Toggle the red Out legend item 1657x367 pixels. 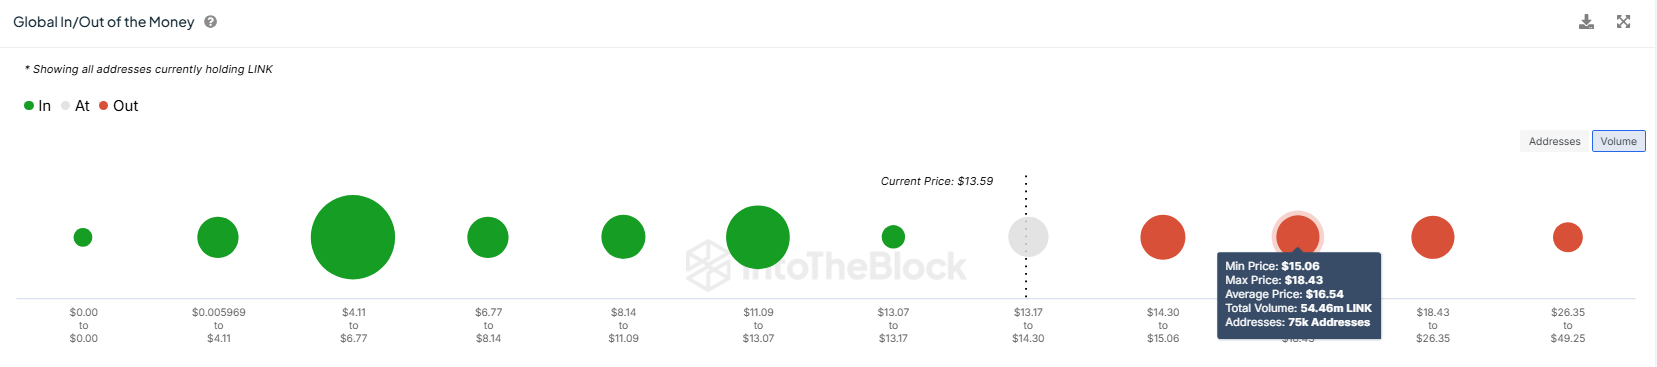point(118,106)
